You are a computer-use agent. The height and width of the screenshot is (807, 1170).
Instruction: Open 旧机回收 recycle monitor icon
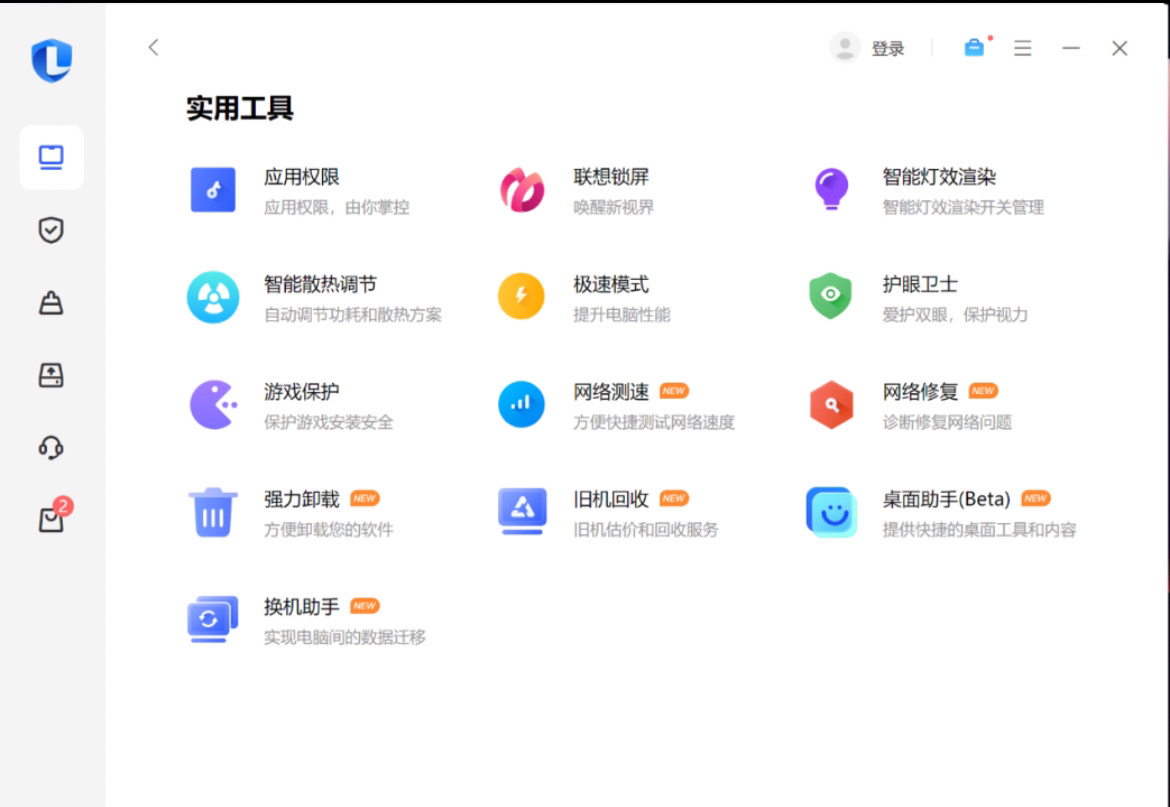[x=522, y=512]
